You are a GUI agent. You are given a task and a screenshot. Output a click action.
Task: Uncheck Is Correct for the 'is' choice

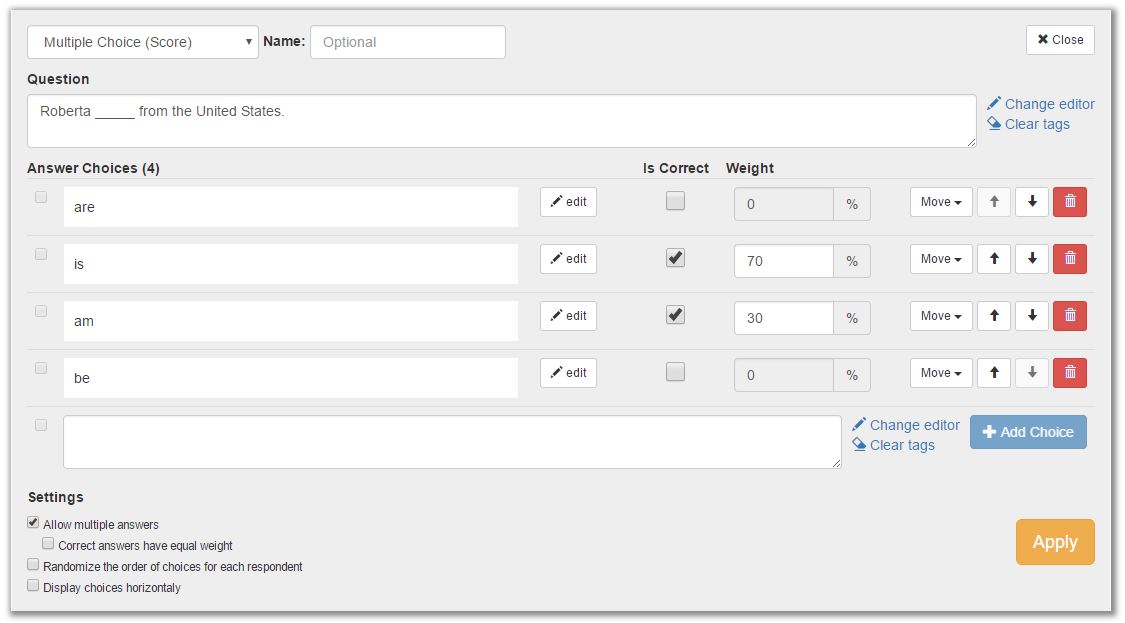coord(675,258)
